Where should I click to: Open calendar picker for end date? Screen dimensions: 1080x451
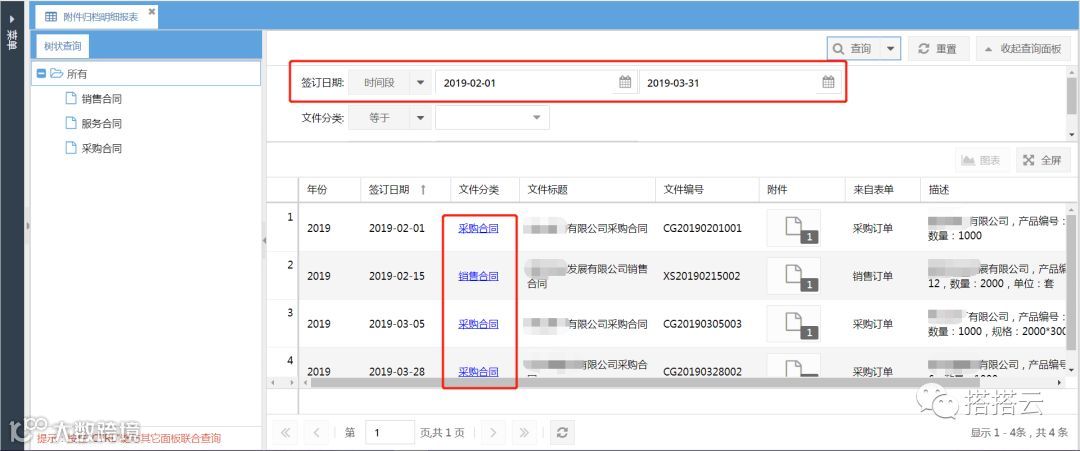[829, 83]
